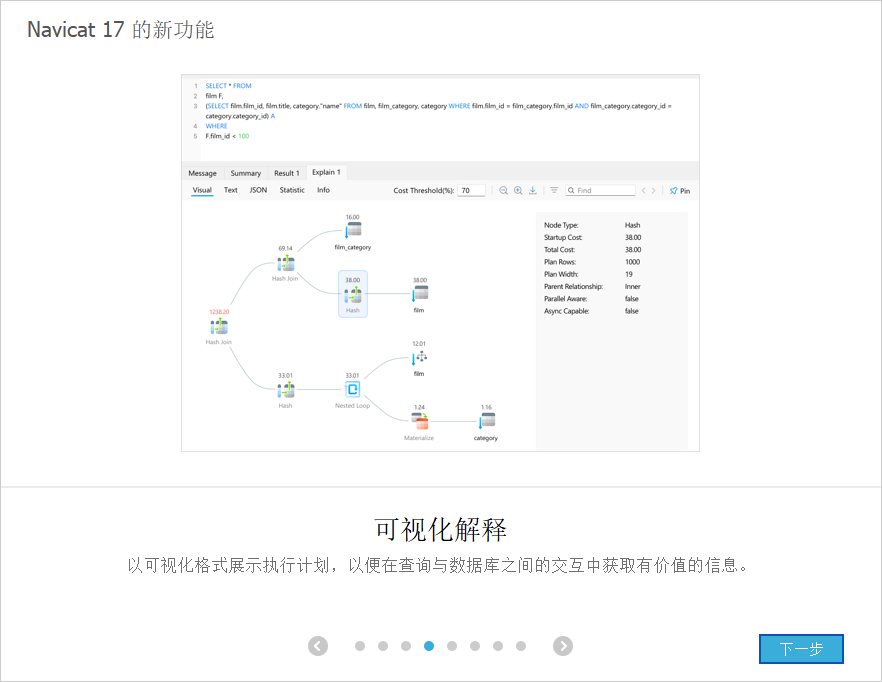The height and width of the screenshot is (682, 882).
Task: Click the Startup Cost label
Action: coord(563,237)
